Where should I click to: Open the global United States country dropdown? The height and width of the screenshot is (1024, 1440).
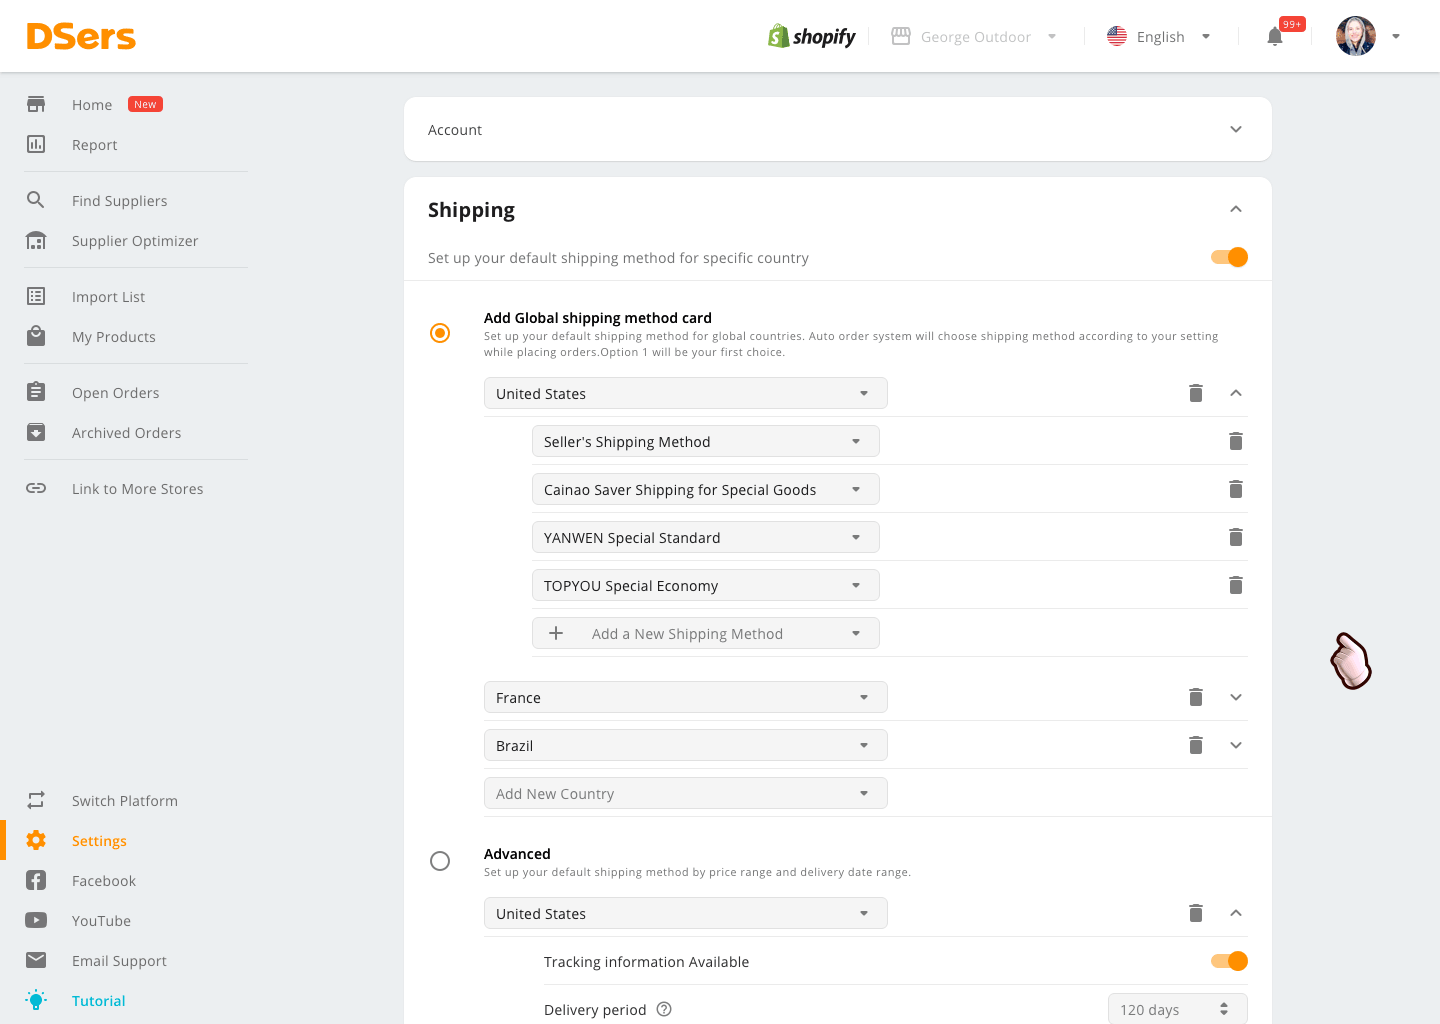pyautogui.click(x=686, y=393)
